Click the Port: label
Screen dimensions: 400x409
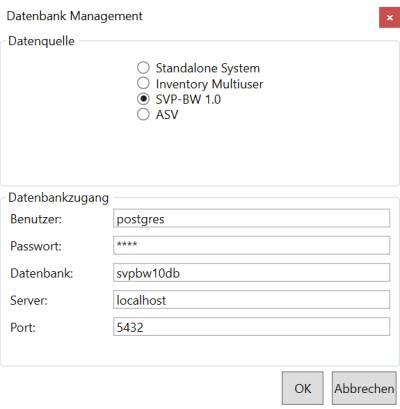pyautogui.click(x=23, y=328)
